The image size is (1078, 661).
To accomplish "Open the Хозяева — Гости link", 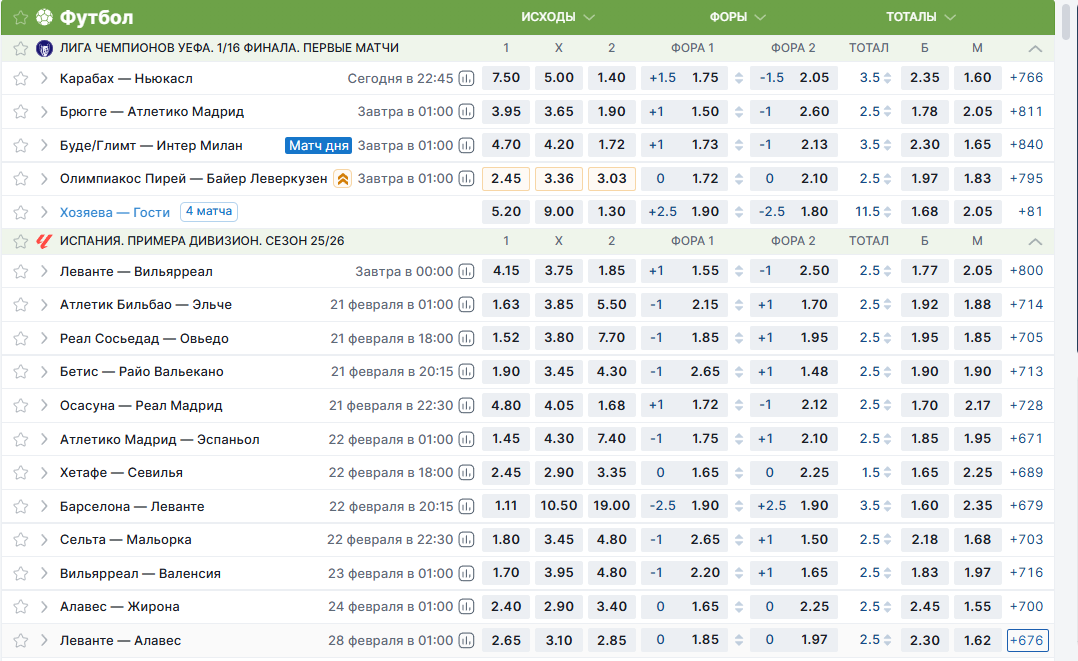I will (x=115, y=212).
